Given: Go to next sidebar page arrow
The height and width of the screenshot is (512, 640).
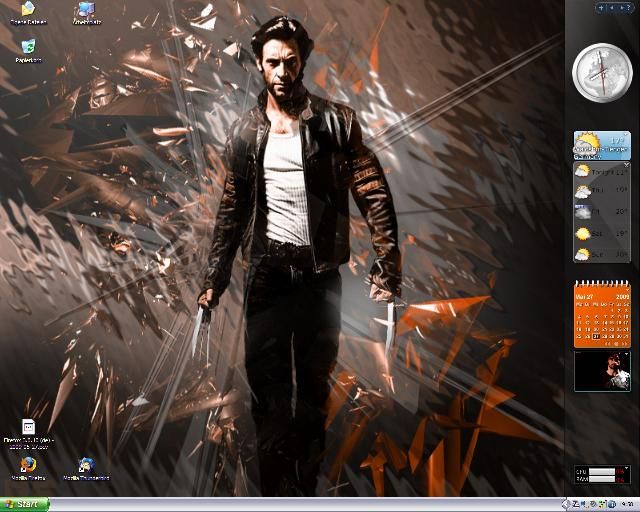Looking at the screenshot, I should pos(622,7).
